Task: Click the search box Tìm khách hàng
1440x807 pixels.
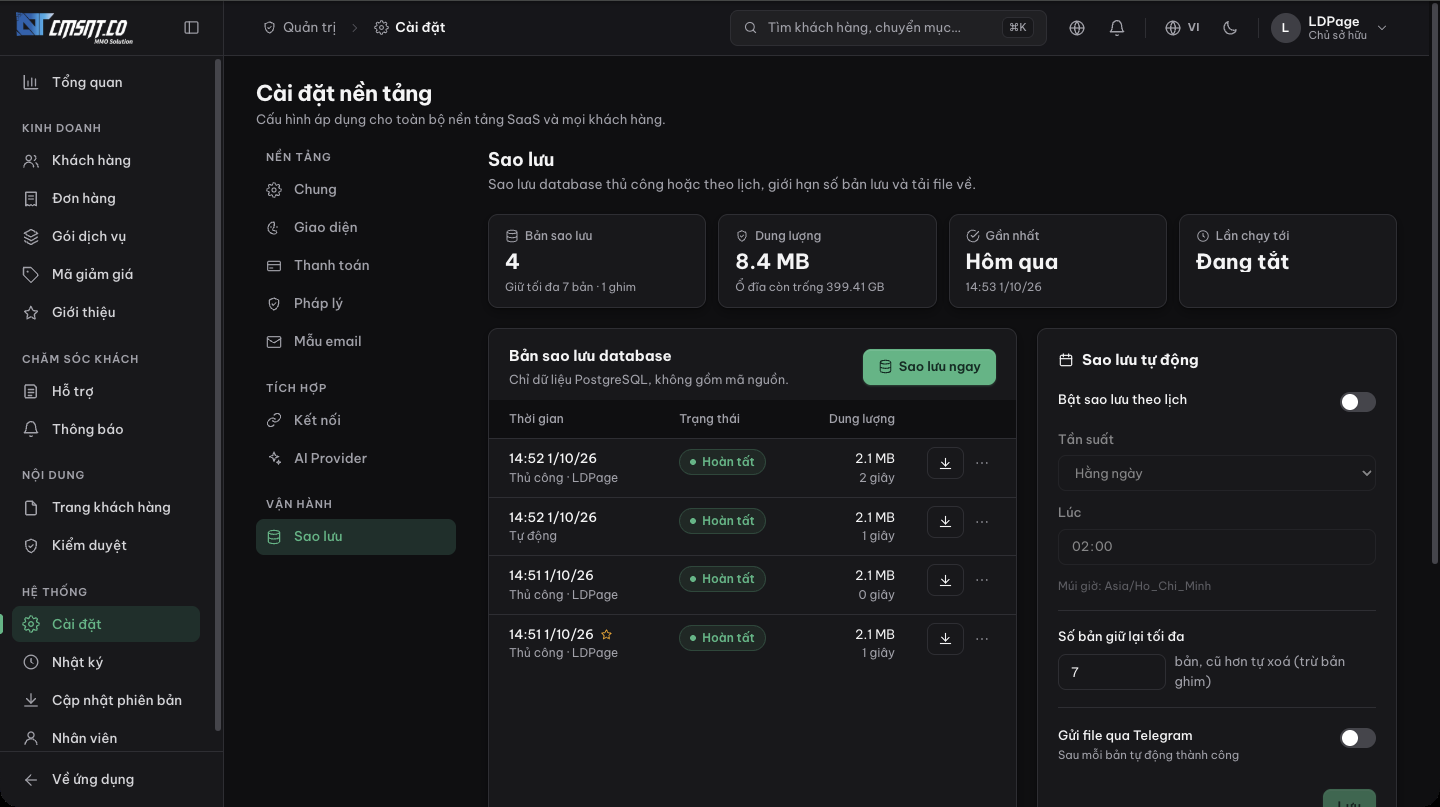Action: (x=889, y=28)
